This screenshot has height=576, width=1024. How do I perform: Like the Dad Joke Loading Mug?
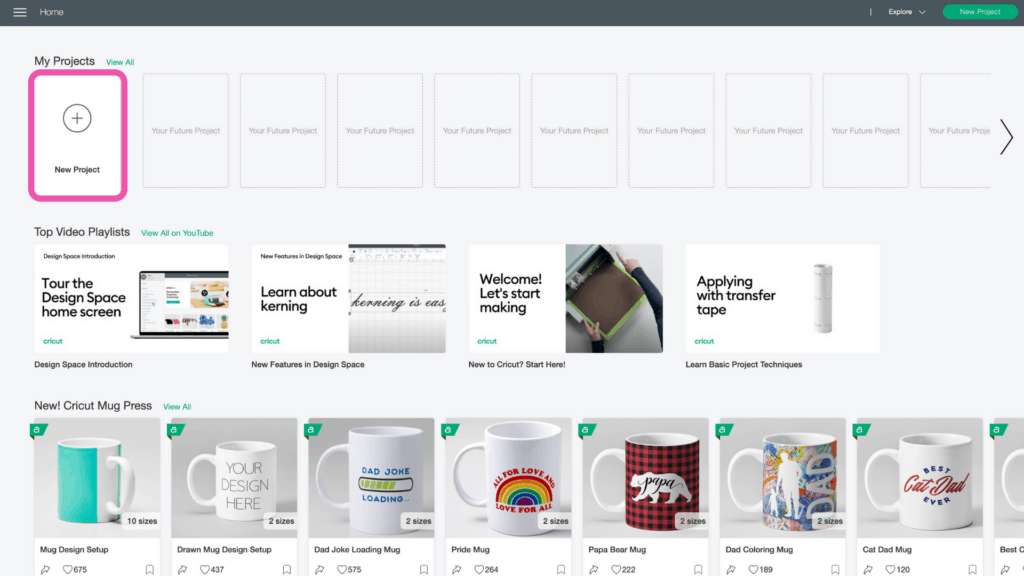tap(342, 569)
